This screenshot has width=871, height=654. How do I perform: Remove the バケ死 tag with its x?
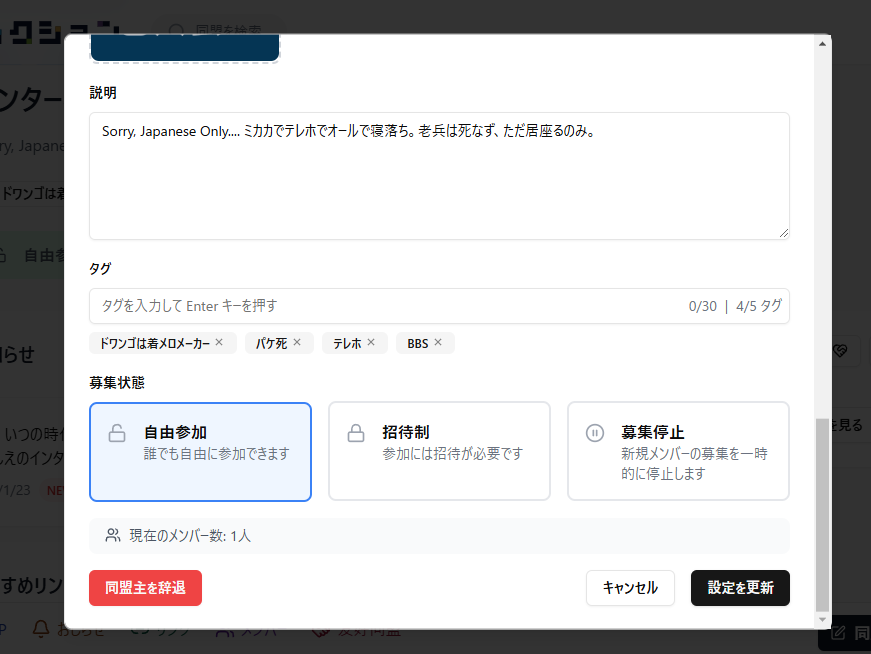pyautogui.click(x=297, y=343)
